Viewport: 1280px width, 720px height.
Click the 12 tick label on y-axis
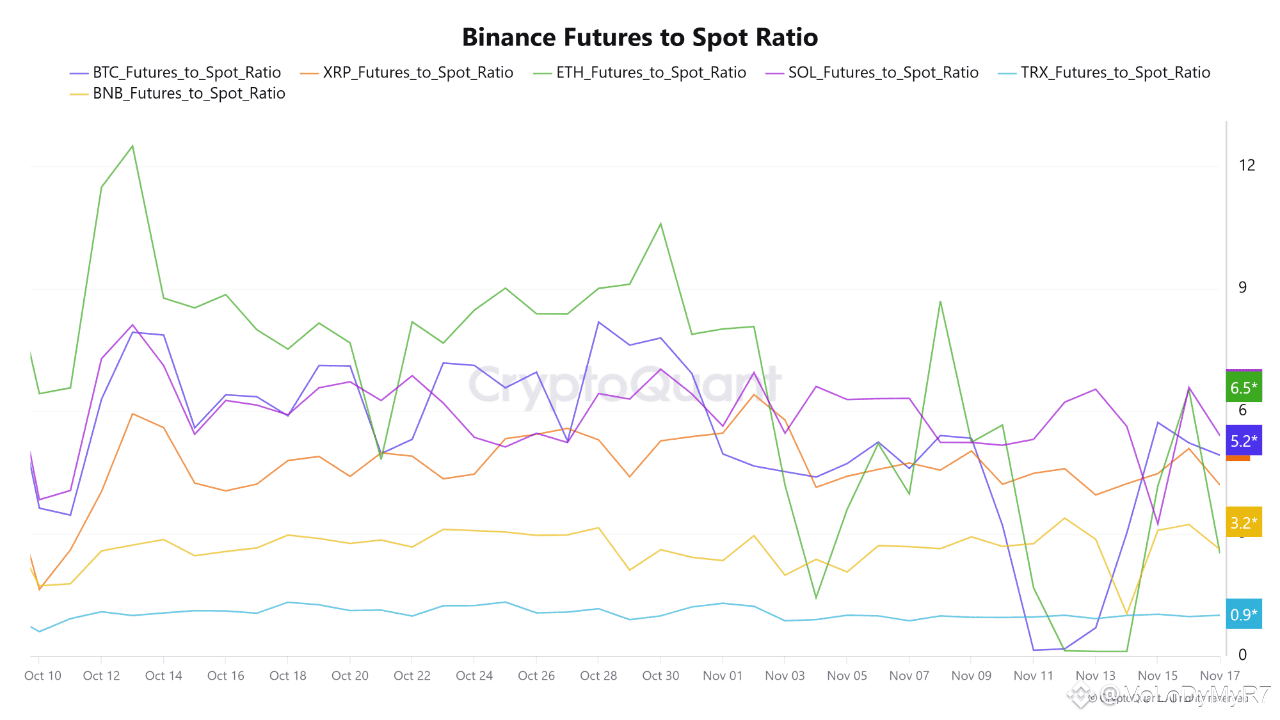point(1246,165)
